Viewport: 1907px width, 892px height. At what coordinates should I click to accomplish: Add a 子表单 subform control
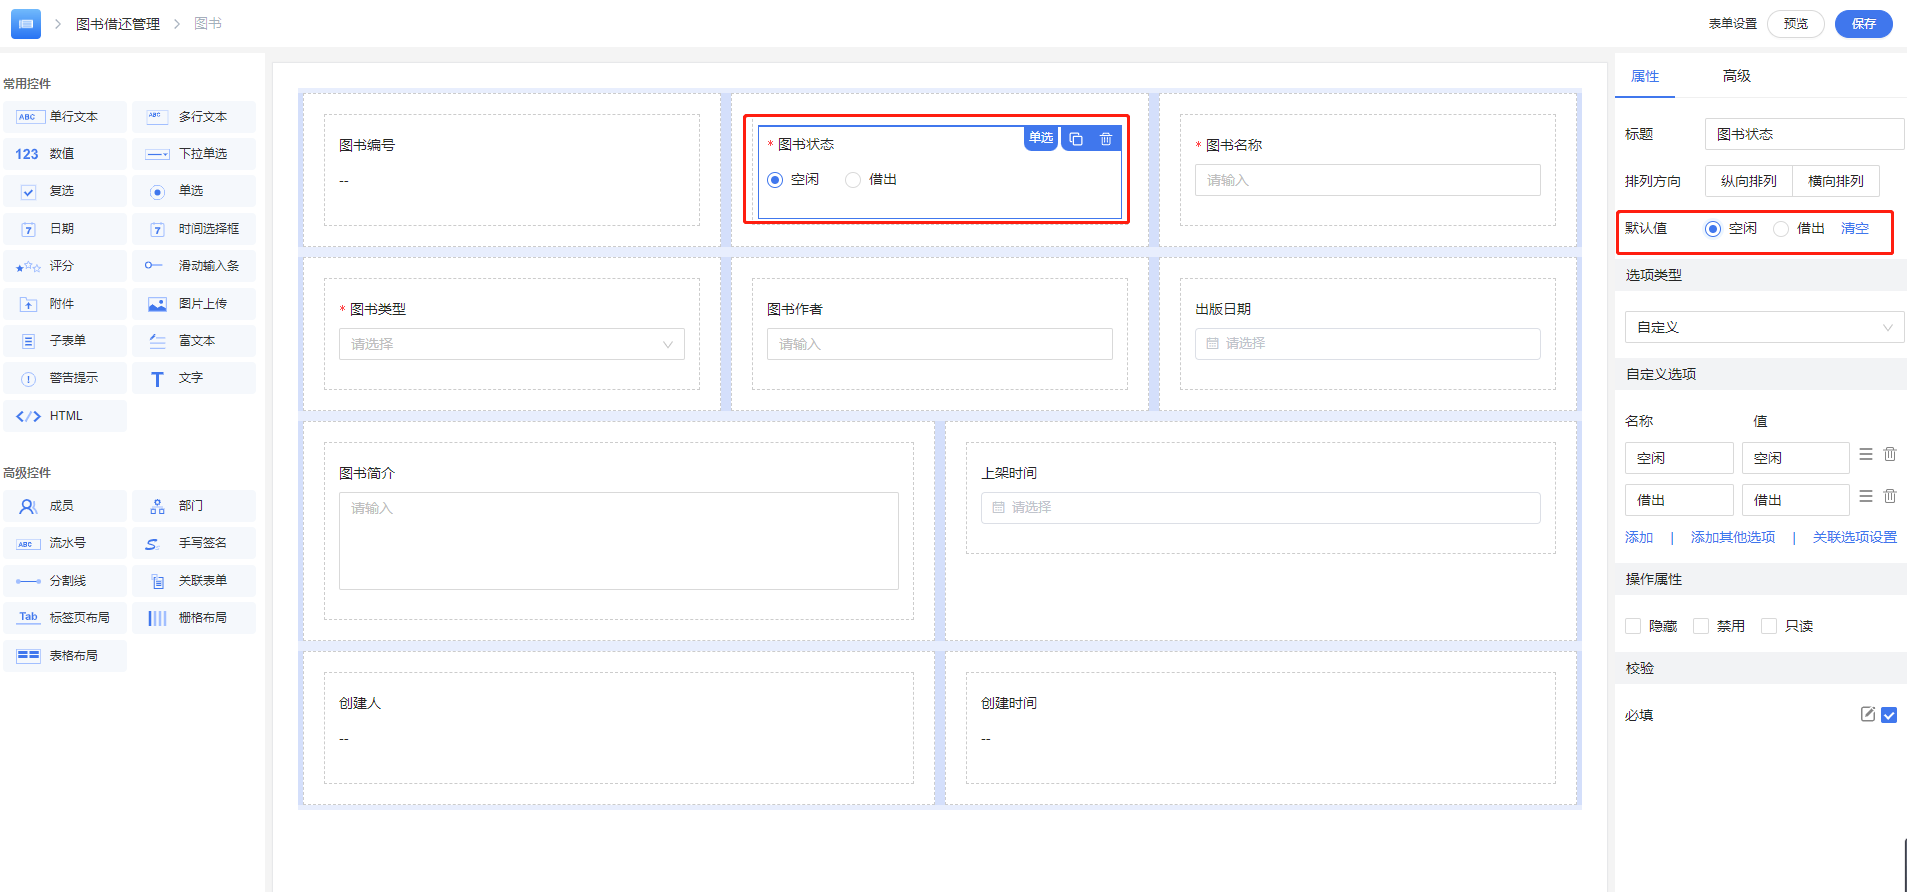coord(65,341)
